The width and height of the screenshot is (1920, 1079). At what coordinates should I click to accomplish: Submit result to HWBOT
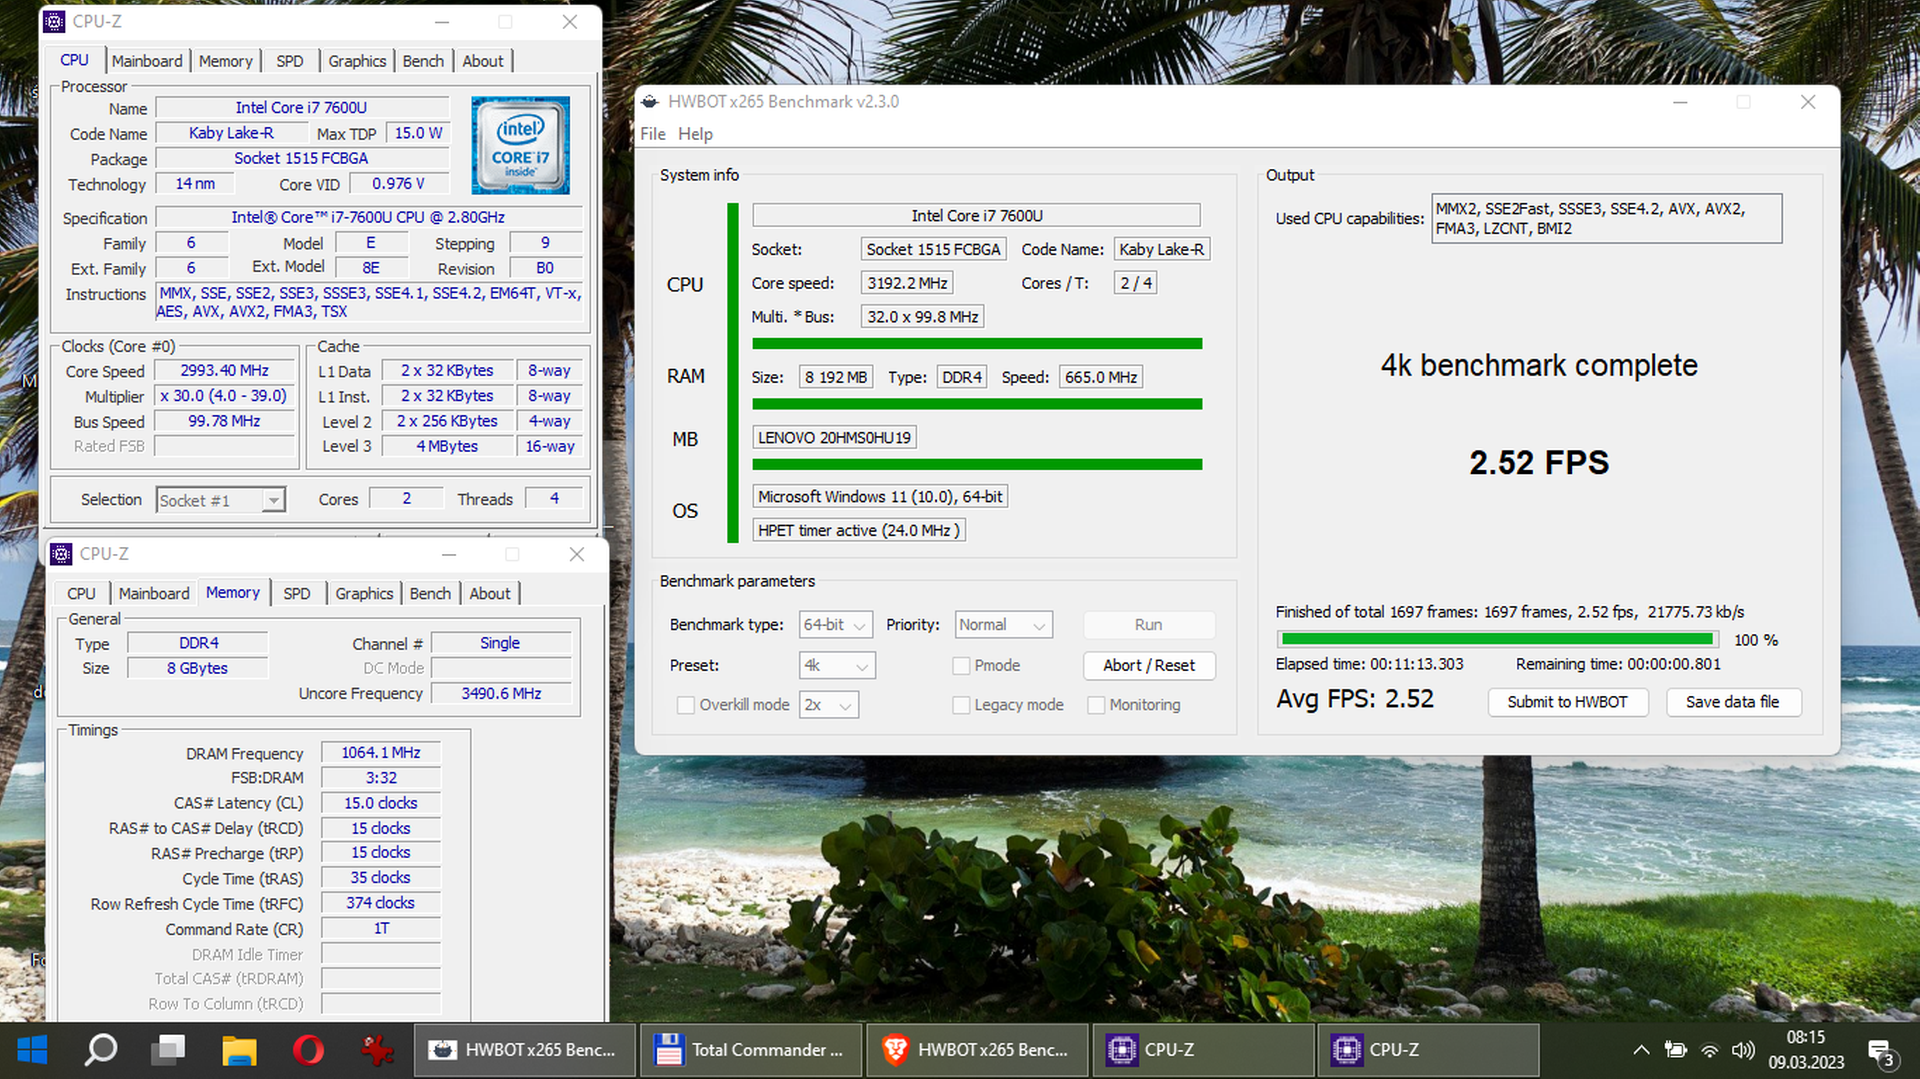1567,702
